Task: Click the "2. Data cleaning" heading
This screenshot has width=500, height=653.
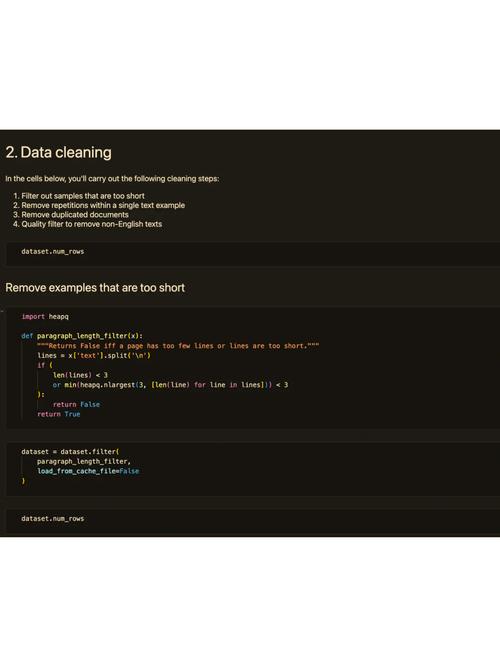Action: [58, 152]
